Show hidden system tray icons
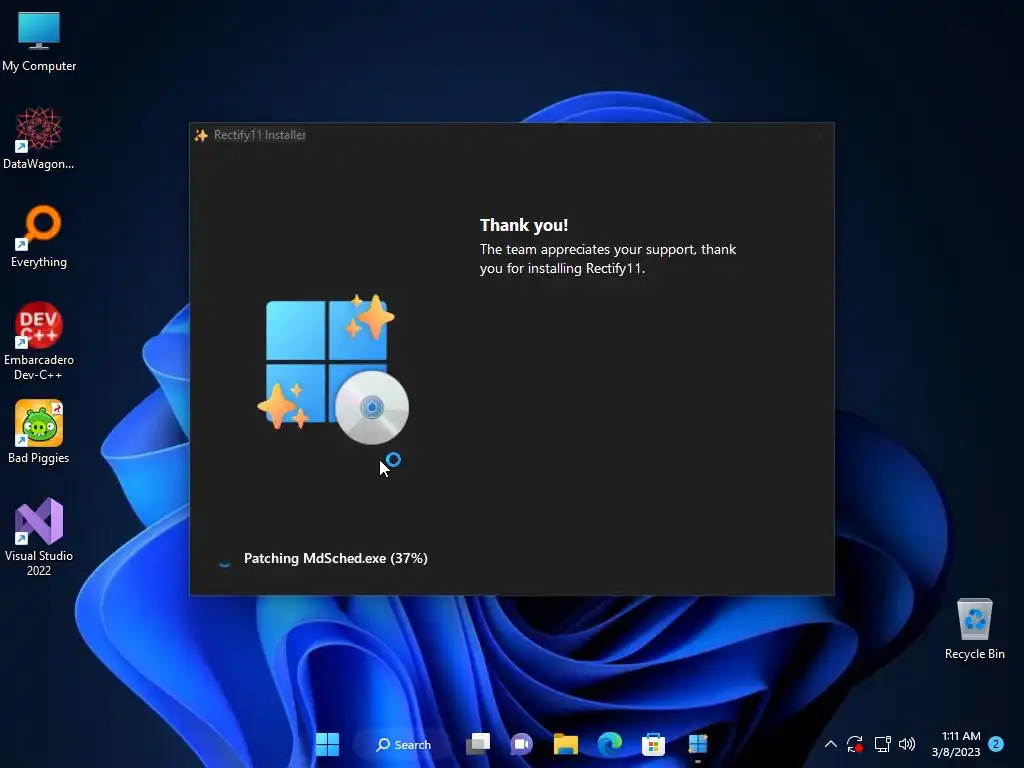The height and width of the screenshot is (768, 1024). [831, 744]
